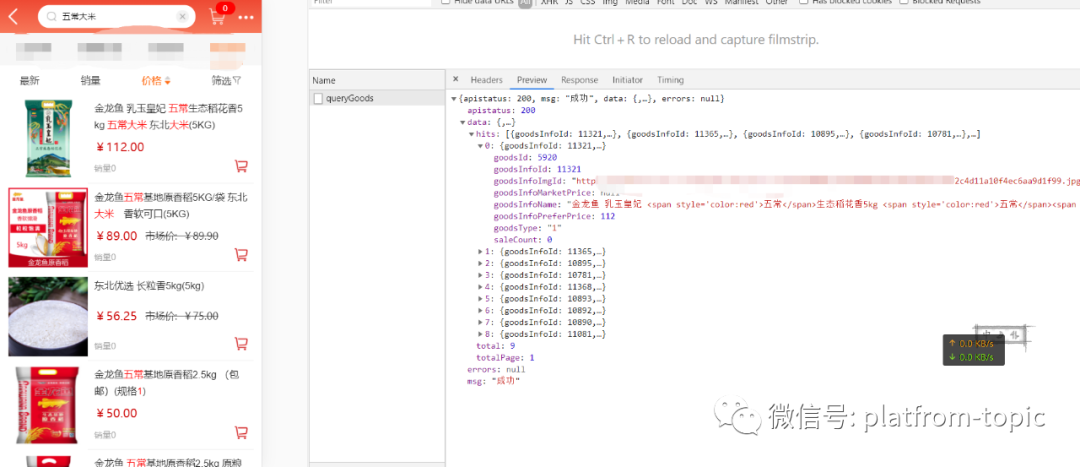Expand hits item 2 goodsInfoId 10895
The width and height of the screenshot is (1080, 467).
[480, 263]
